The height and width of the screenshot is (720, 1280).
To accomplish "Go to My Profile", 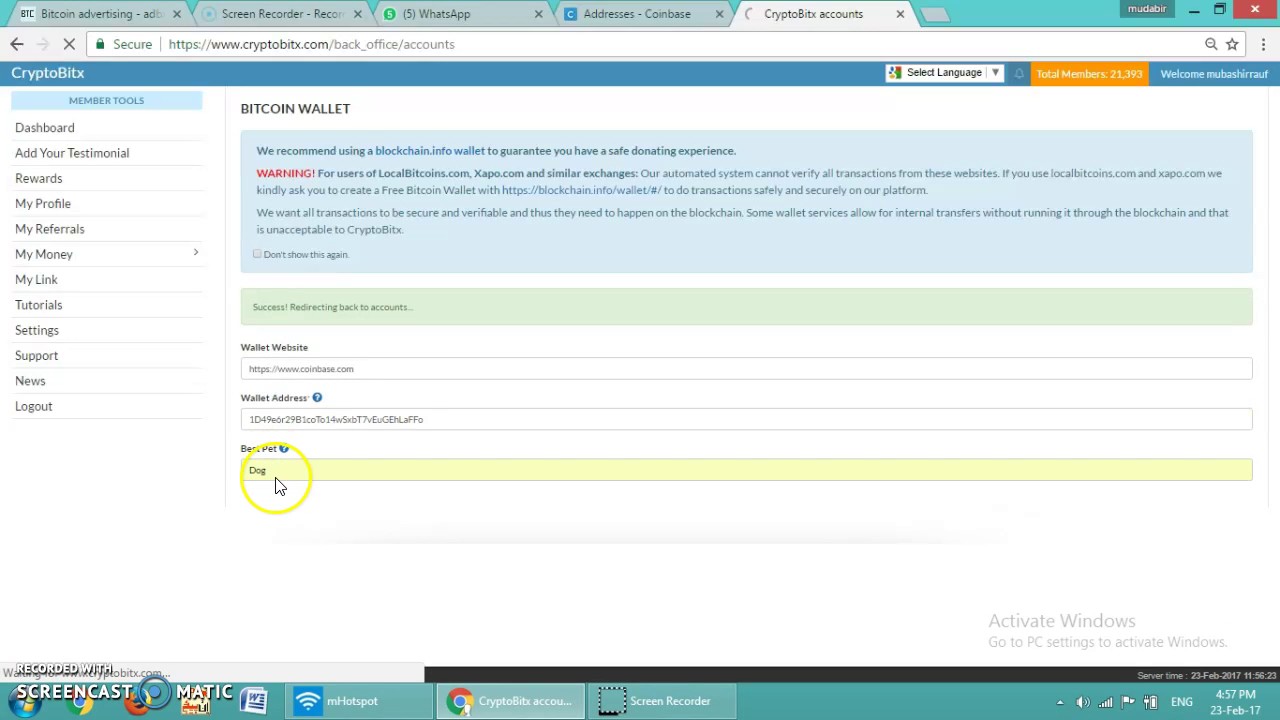I will (x=43, y=204).
